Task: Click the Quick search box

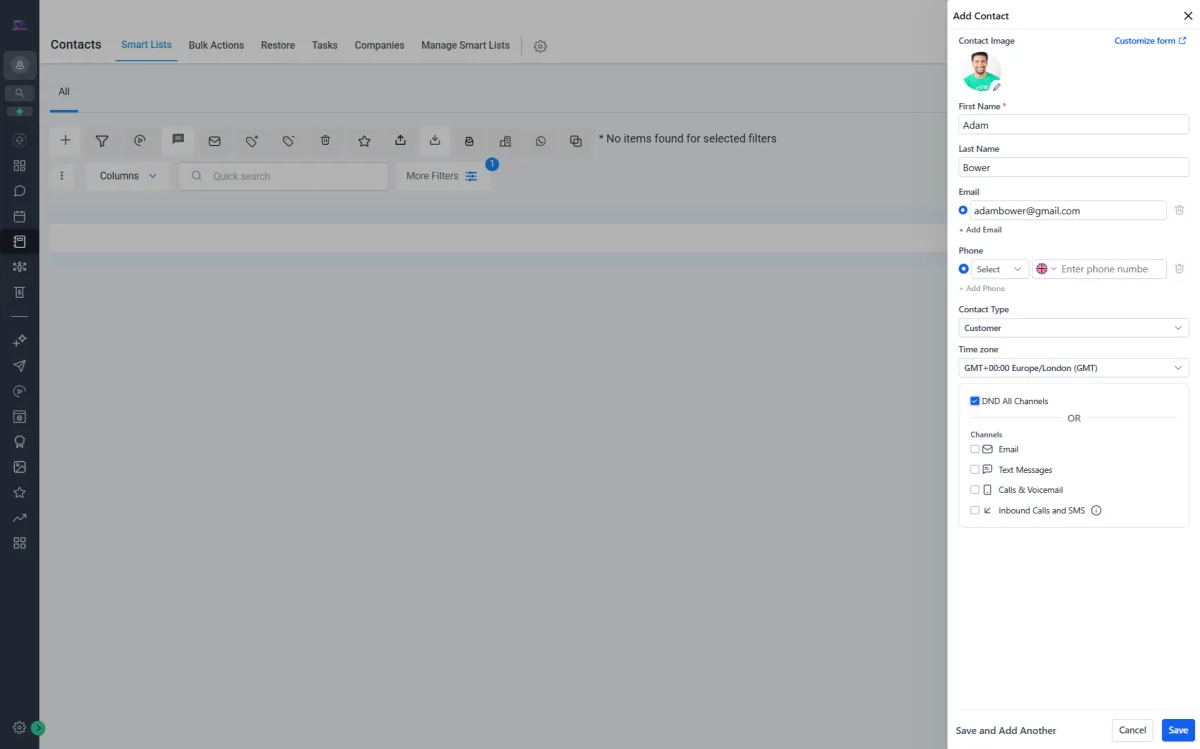Action: (283, 176)
